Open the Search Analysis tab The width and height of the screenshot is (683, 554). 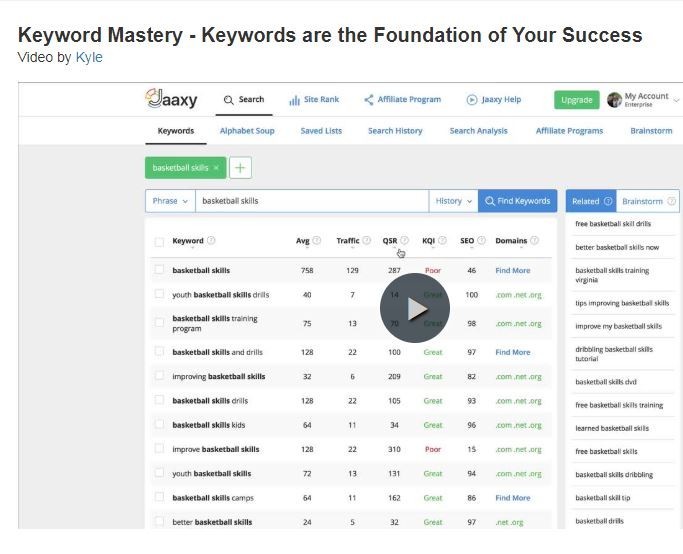tap(478, 131)
